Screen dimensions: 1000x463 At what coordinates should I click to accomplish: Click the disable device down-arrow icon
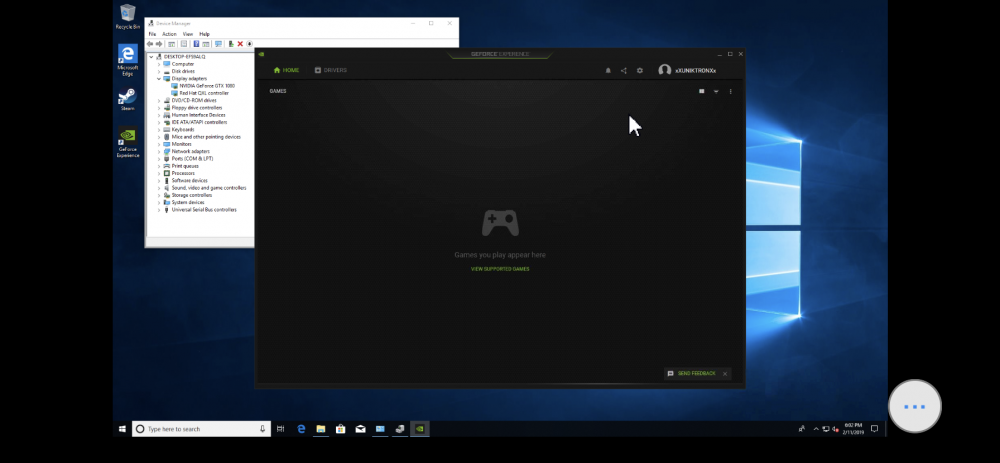click(249, 44)
